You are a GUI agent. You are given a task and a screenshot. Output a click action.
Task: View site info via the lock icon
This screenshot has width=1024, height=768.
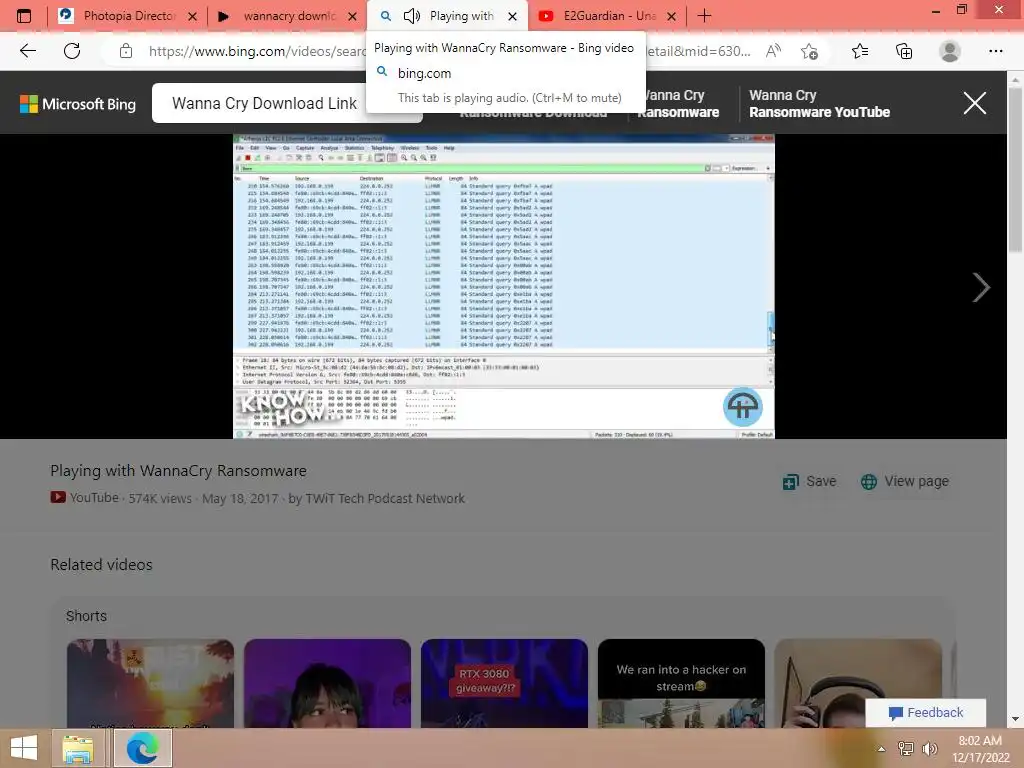[126, 51]
